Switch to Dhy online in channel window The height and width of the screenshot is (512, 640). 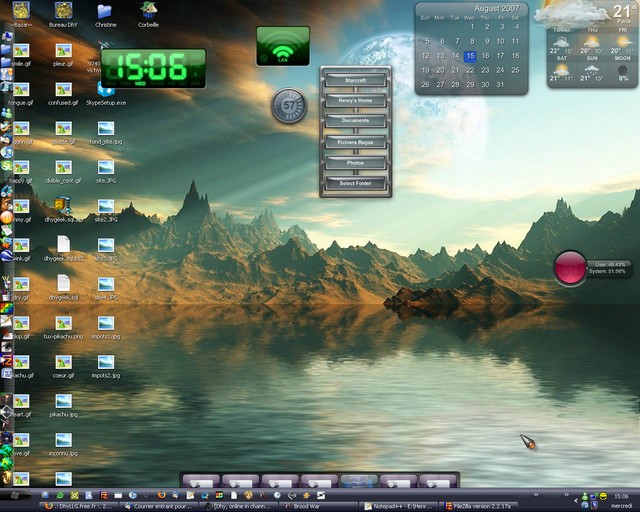coord(239,506)
